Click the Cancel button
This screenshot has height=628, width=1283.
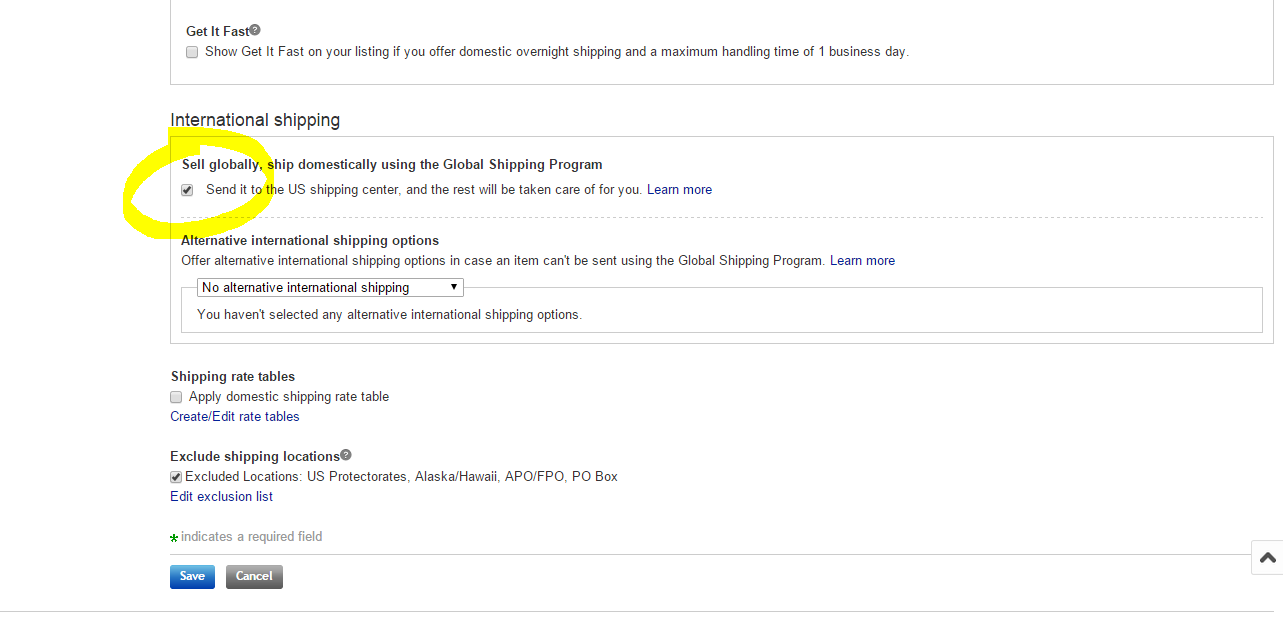click(x=254, y=576)
